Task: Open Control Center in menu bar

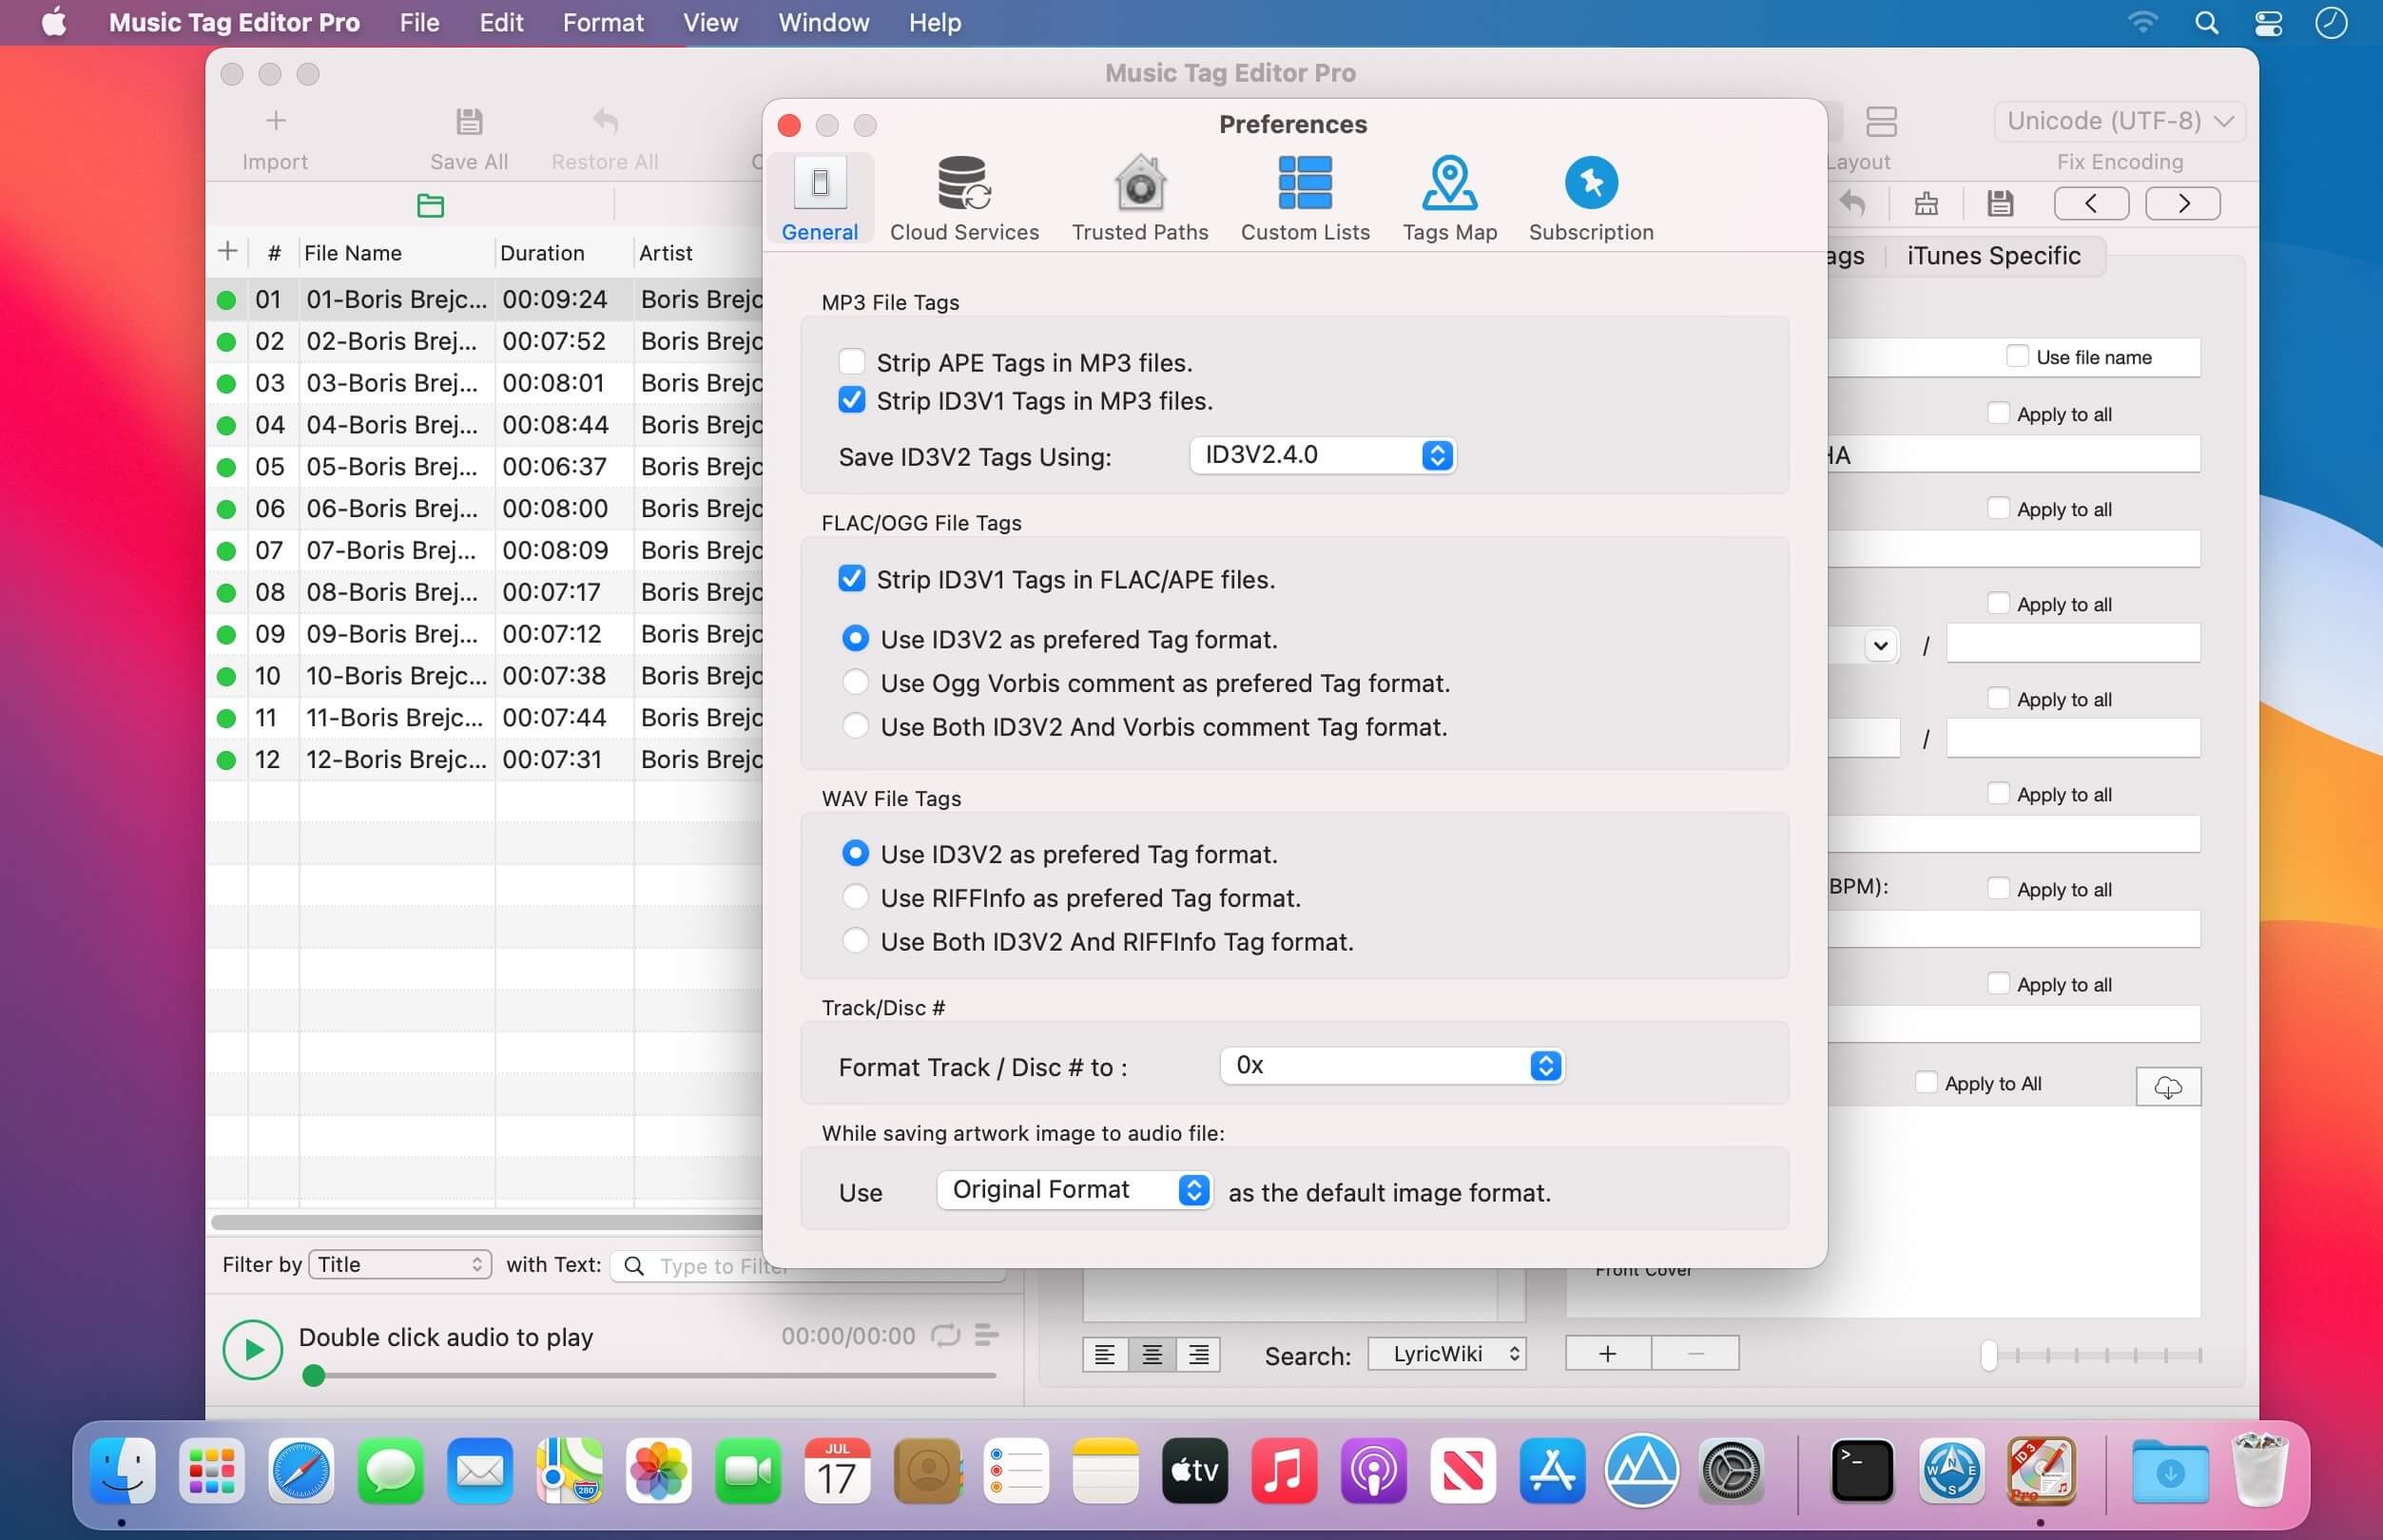Action: (2268, 22)
